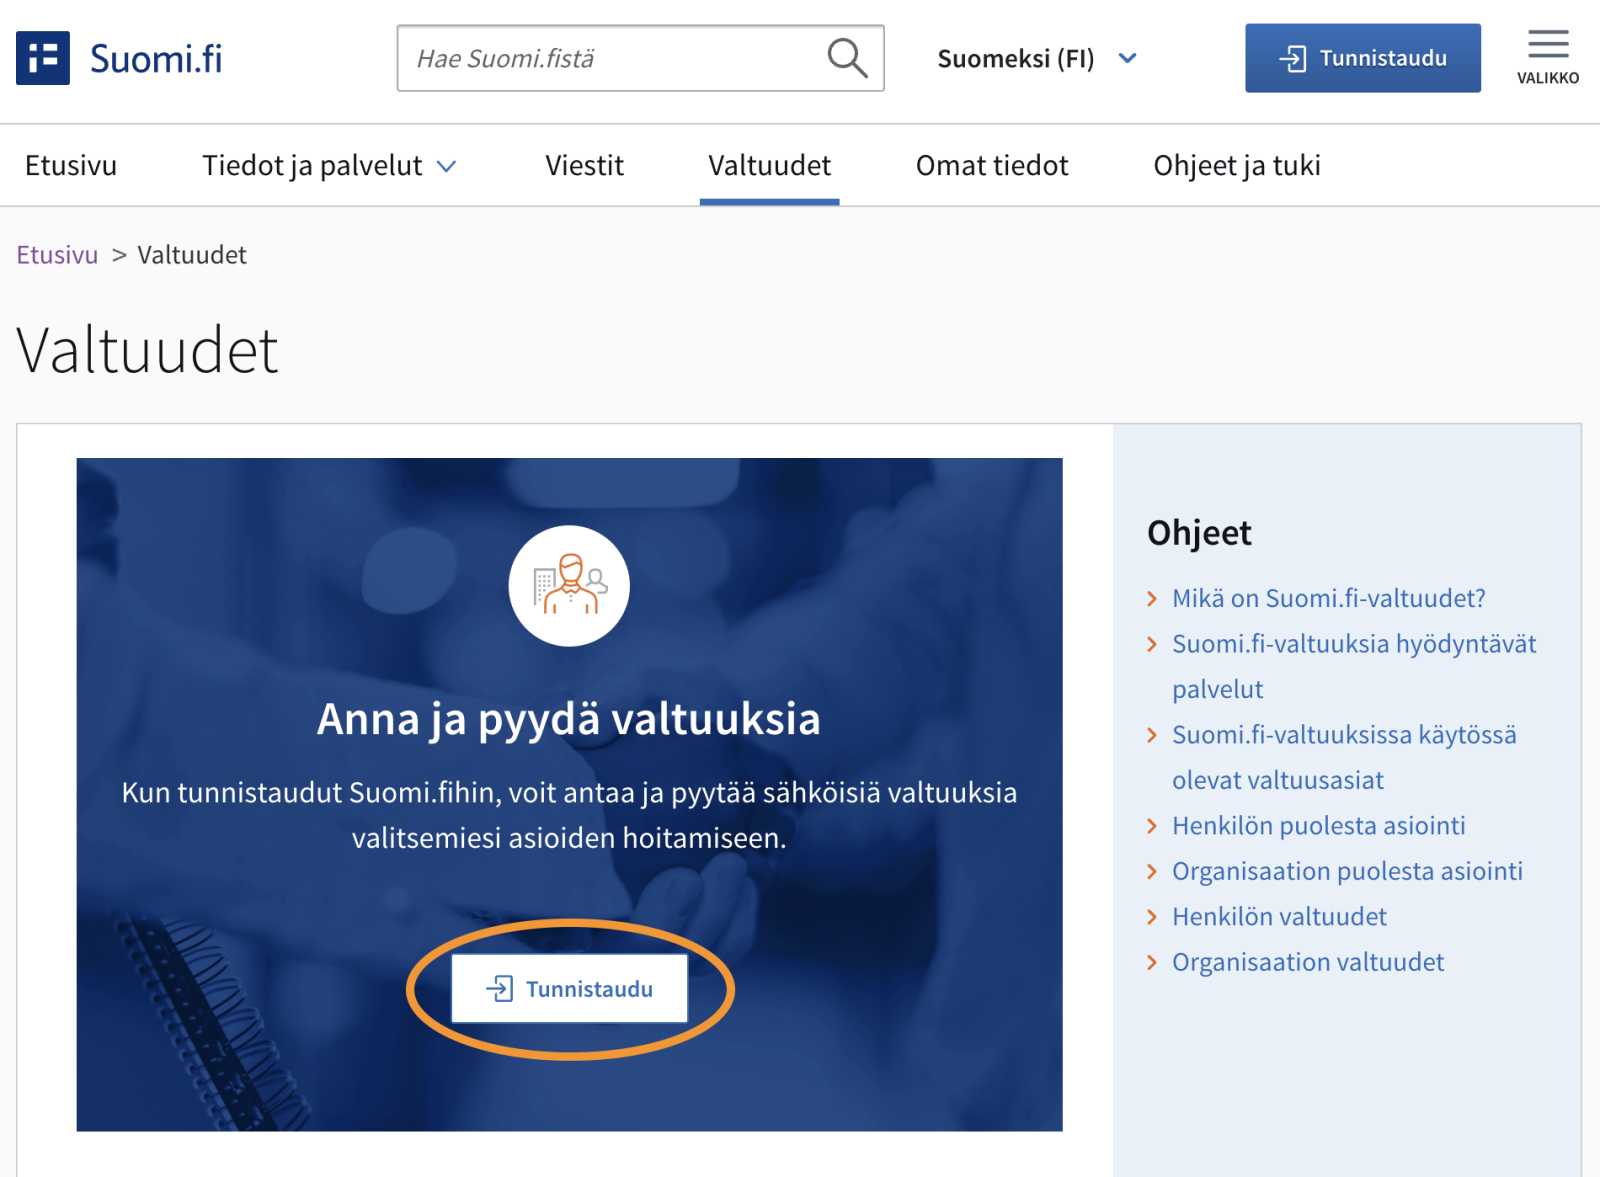The height and width of the screenshot is (1177, 1600).
Task: Click the language selector chevron arrow
Action: [1128, 59]
